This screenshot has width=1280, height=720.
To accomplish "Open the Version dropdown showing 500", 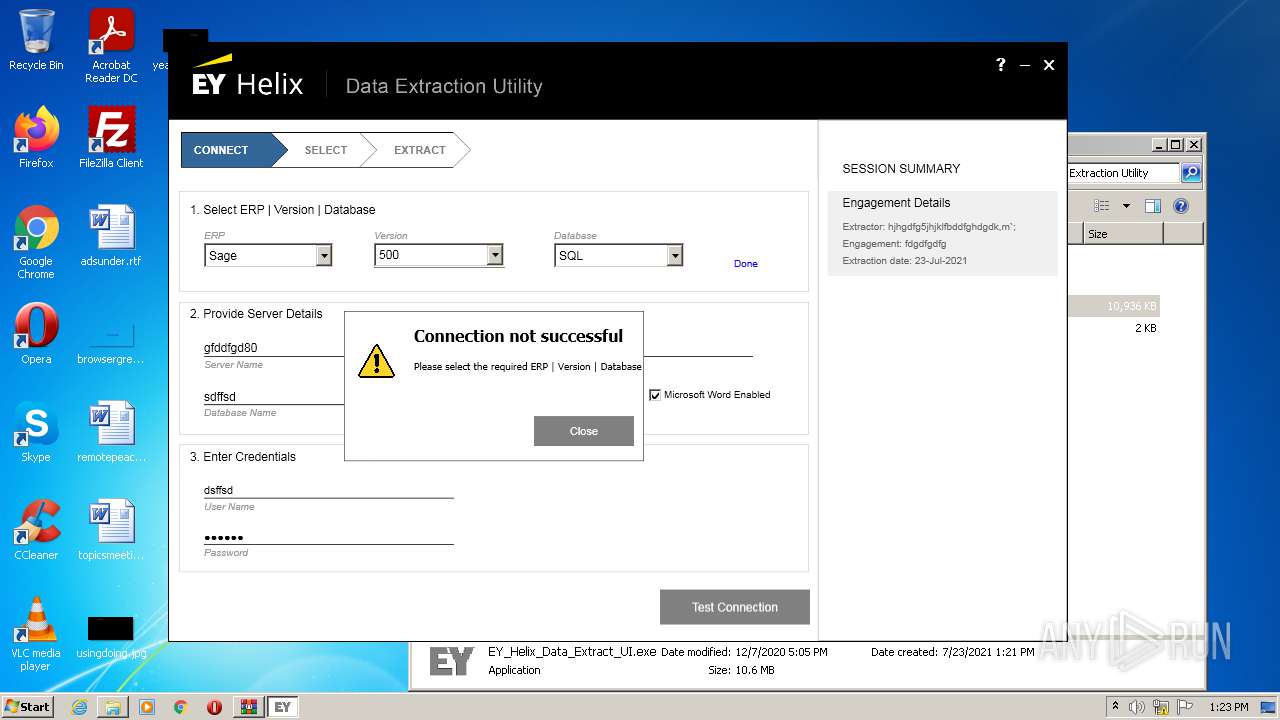I will [439, 256].
